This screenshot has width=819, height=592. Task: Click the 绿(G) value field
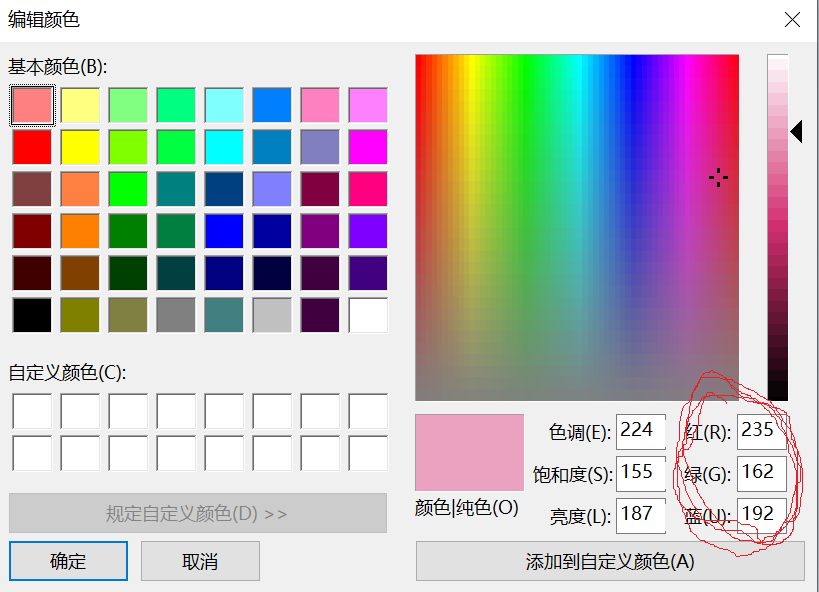tap(762, 473)
